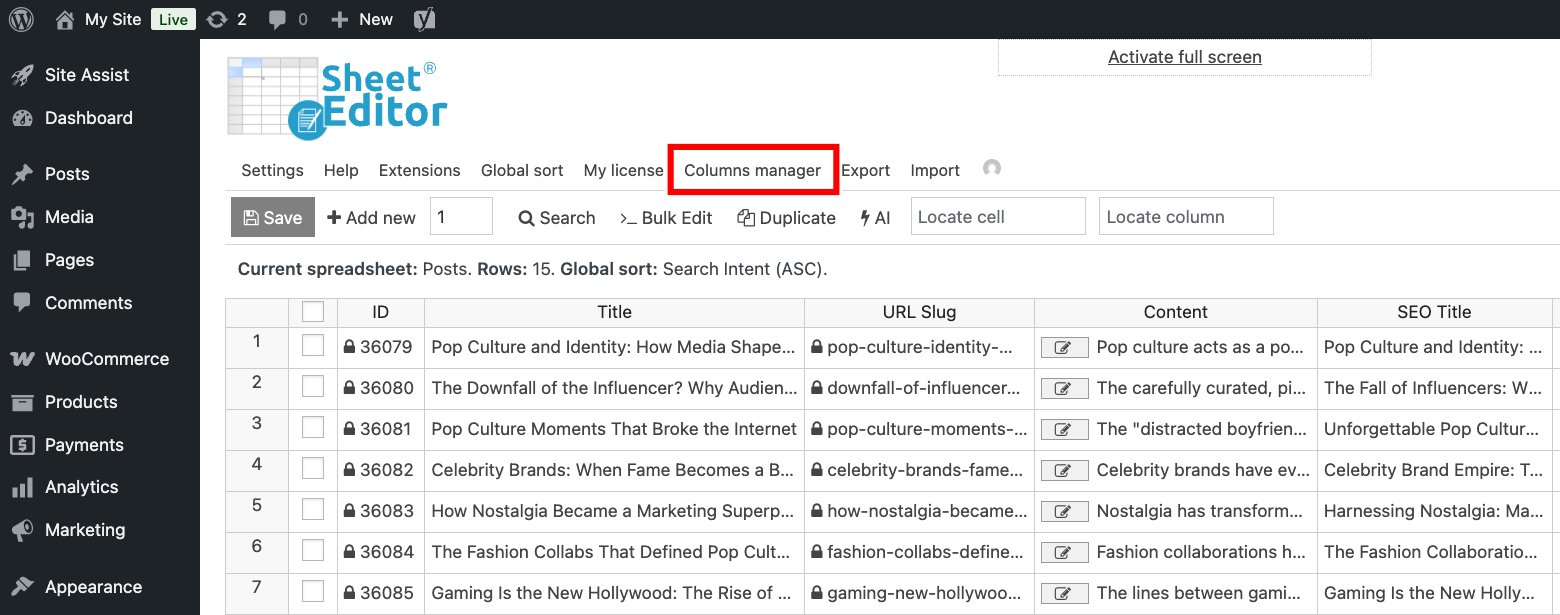Screen dimensions: 1560x615
Task: Check the checkbox for row 3
Action: coord(313,429)
